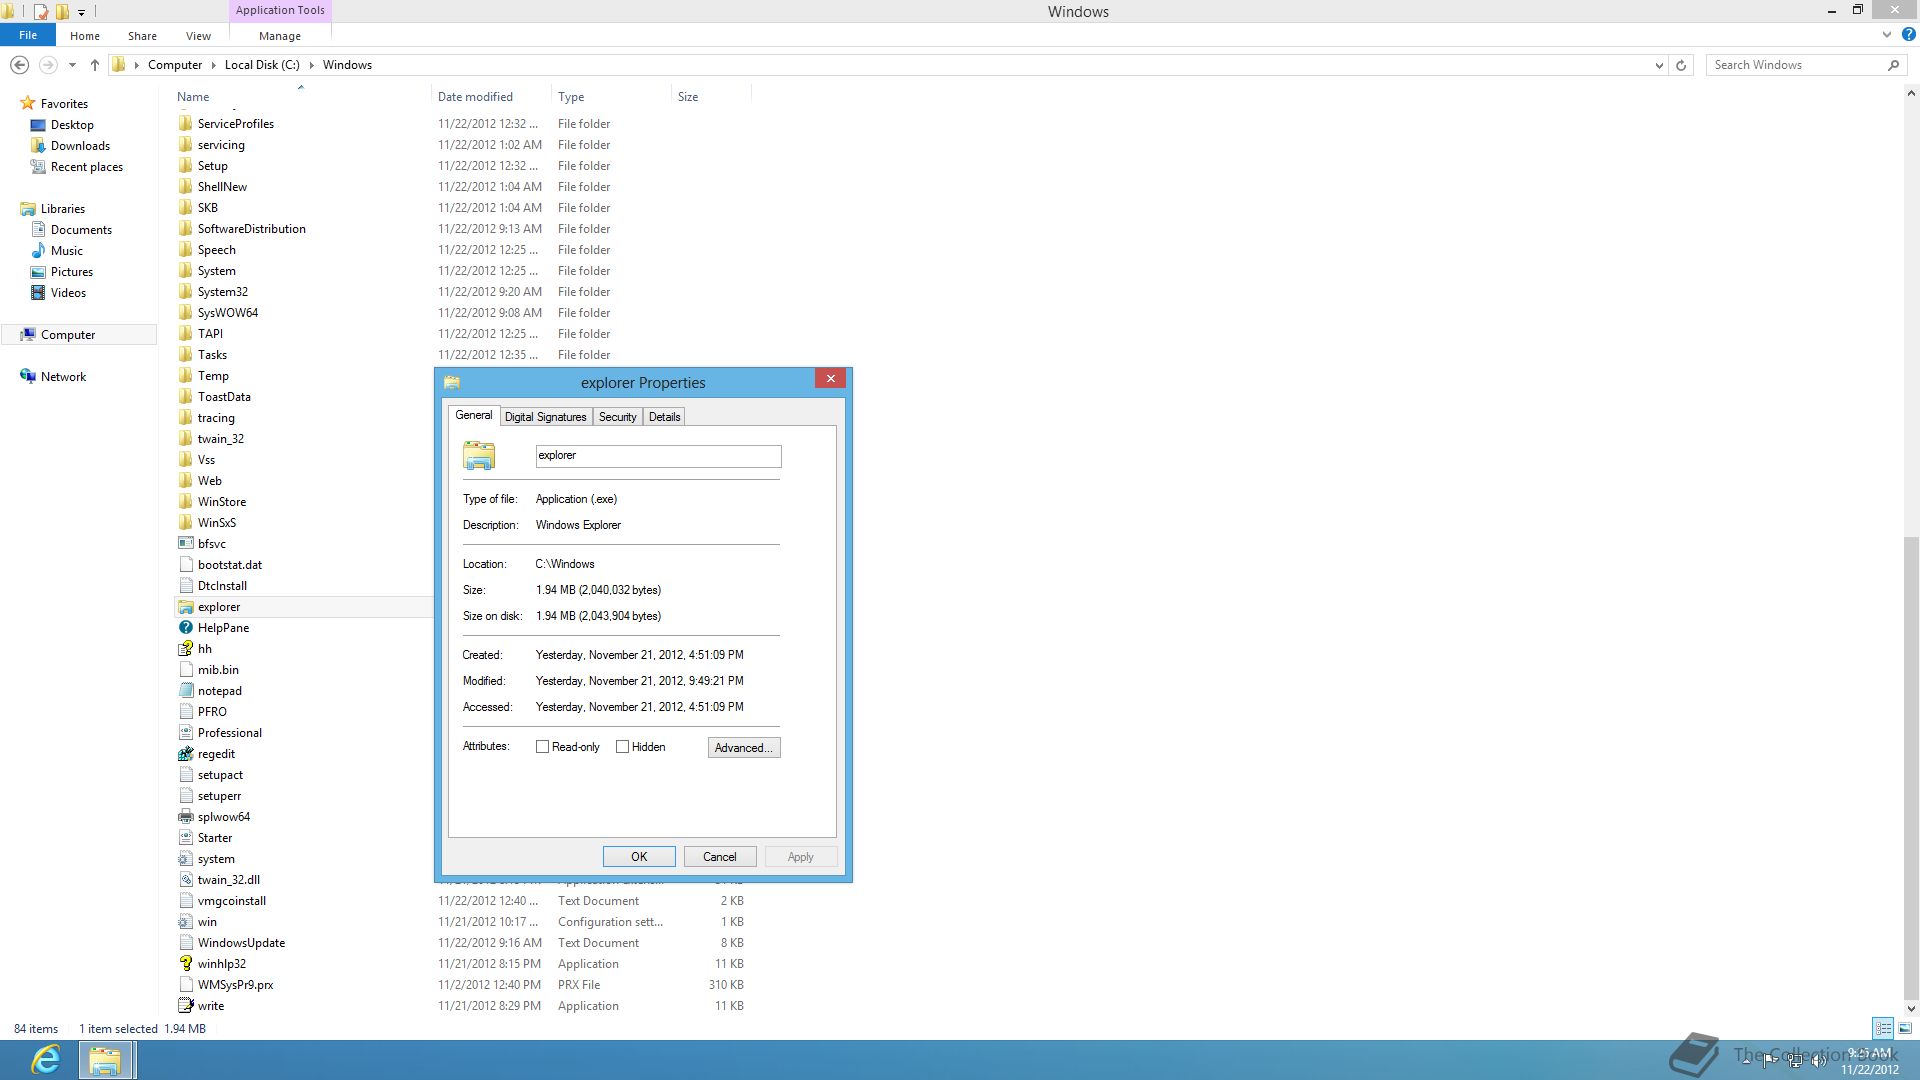
Task: Click the twain_32.dll file icon
Action: pos(185,880)
